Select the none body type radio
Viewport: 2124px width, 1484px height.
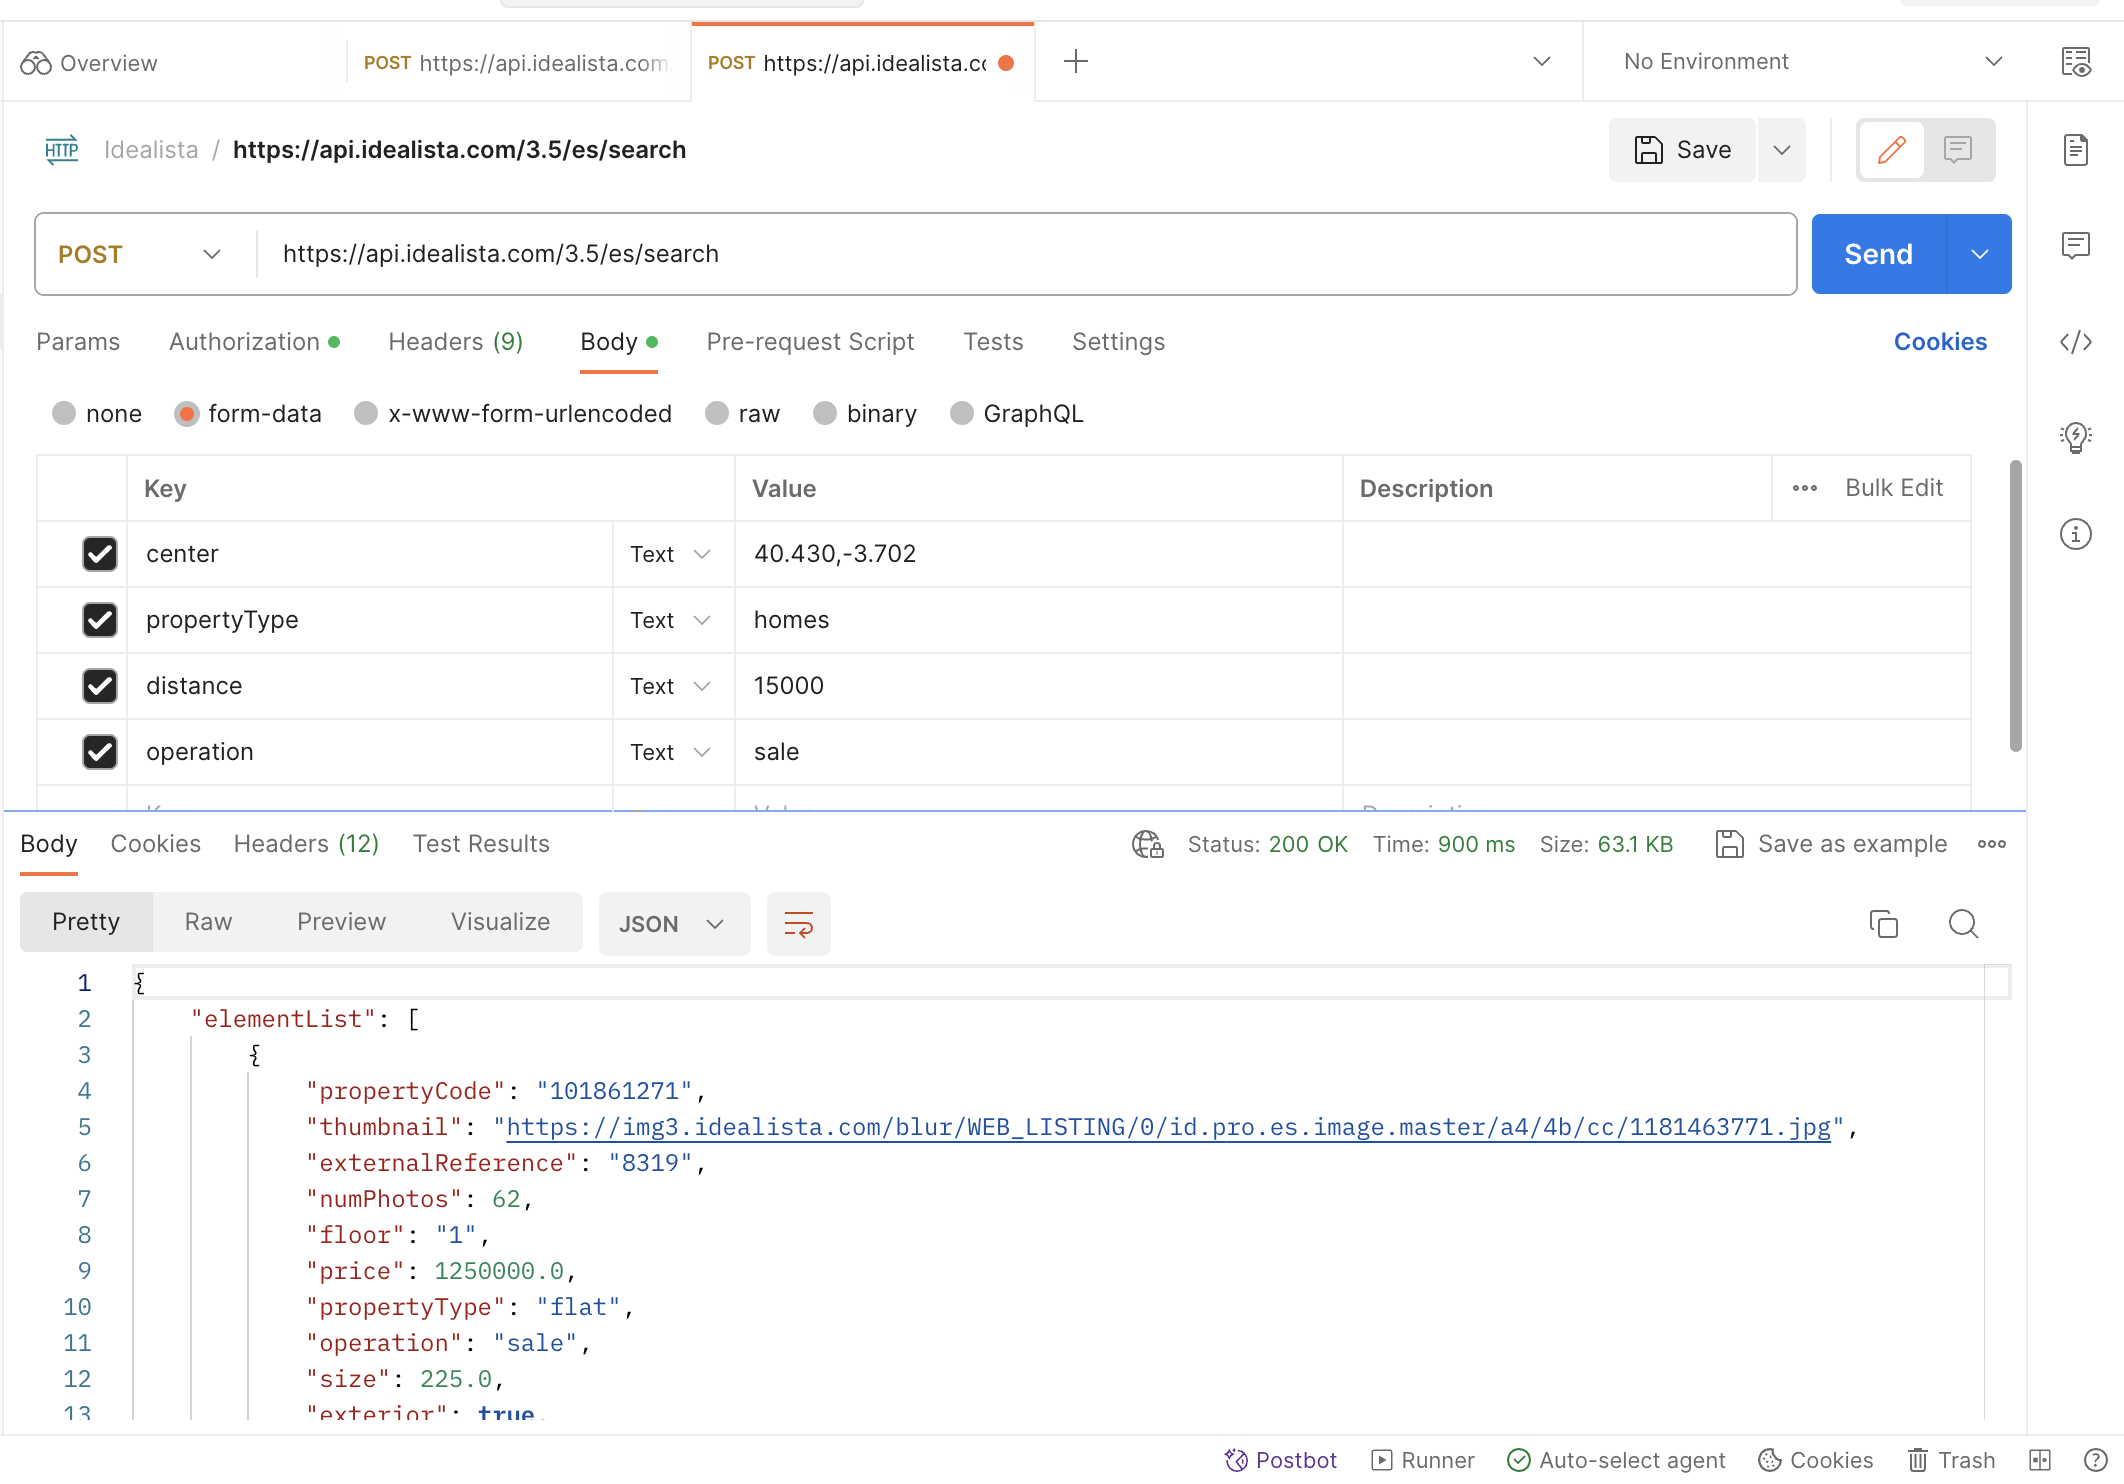point(64,414)
